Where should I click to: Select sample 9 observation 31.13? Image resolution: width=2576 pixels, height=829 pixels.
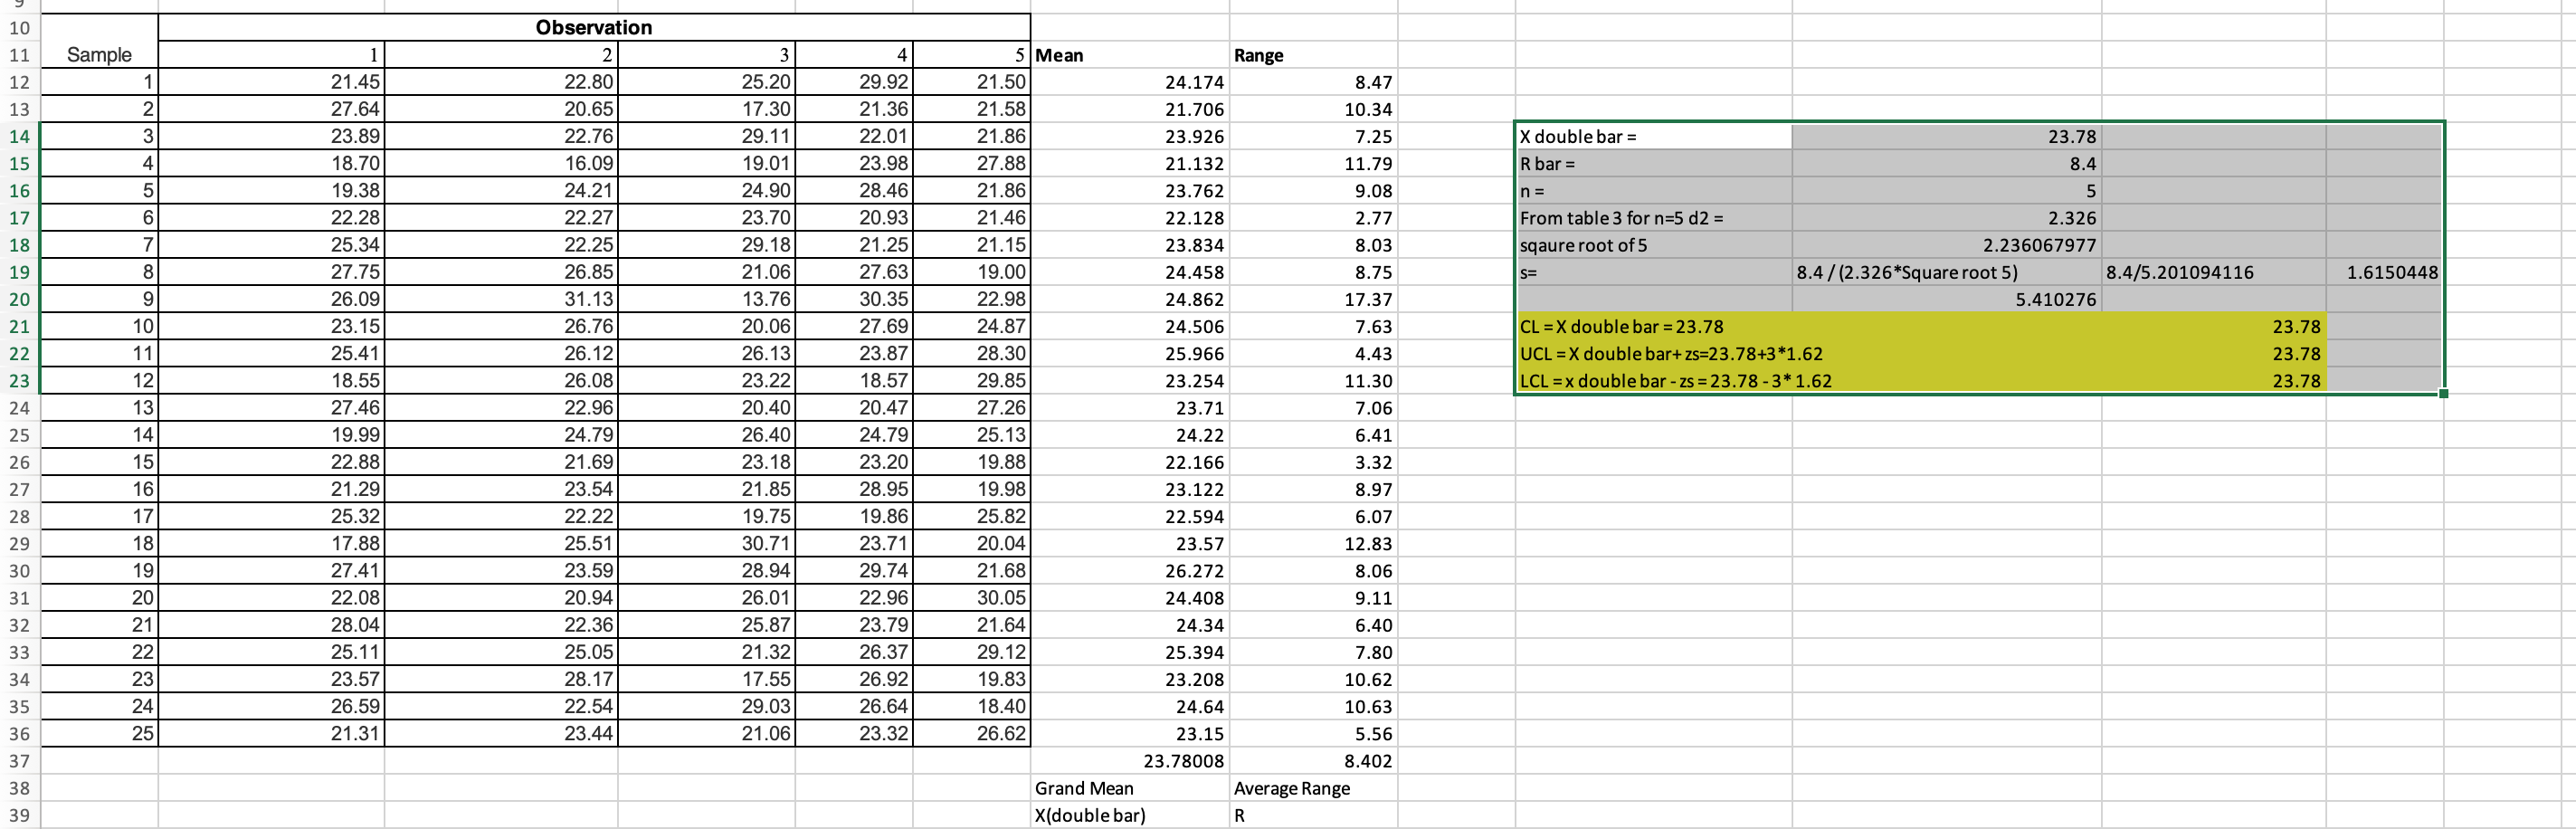pyautogui.click(x=501, y=299)
